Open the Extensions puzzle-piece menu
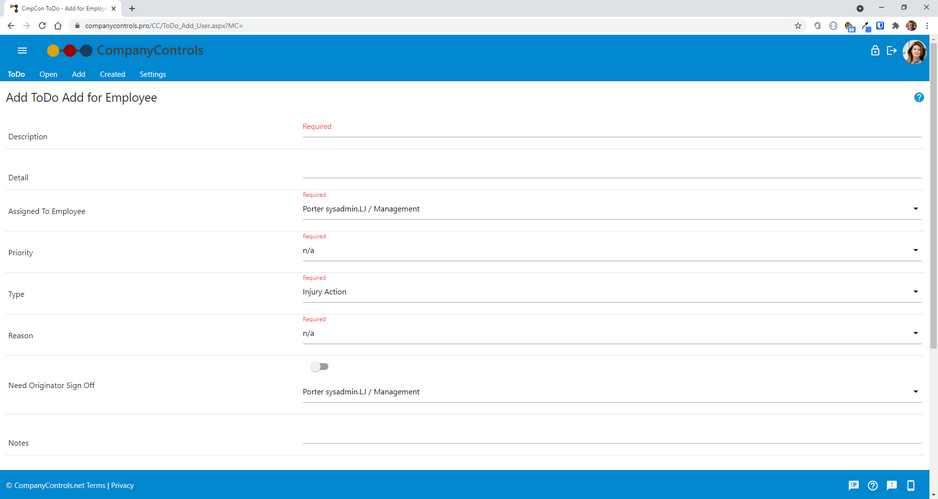 896,26
